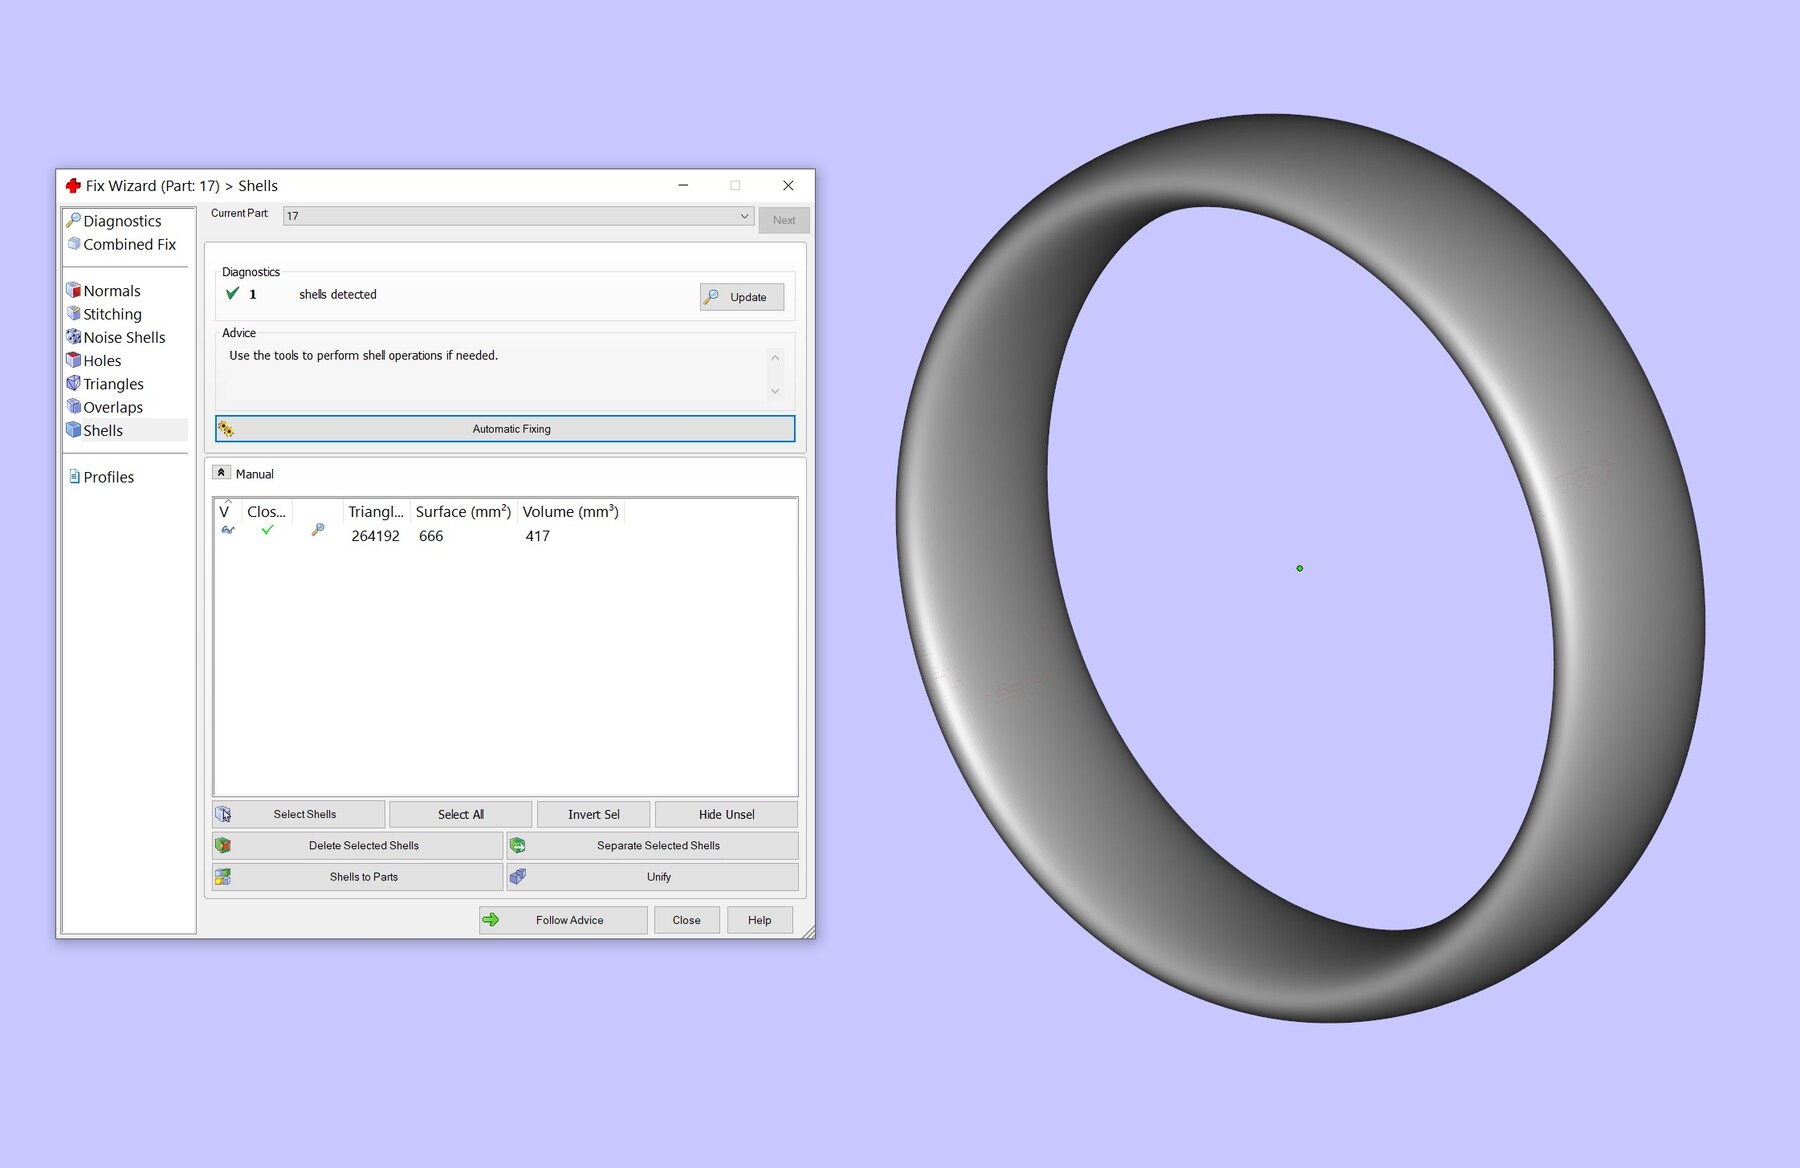Activate the Select Shells tool

[x=298, y=814]
